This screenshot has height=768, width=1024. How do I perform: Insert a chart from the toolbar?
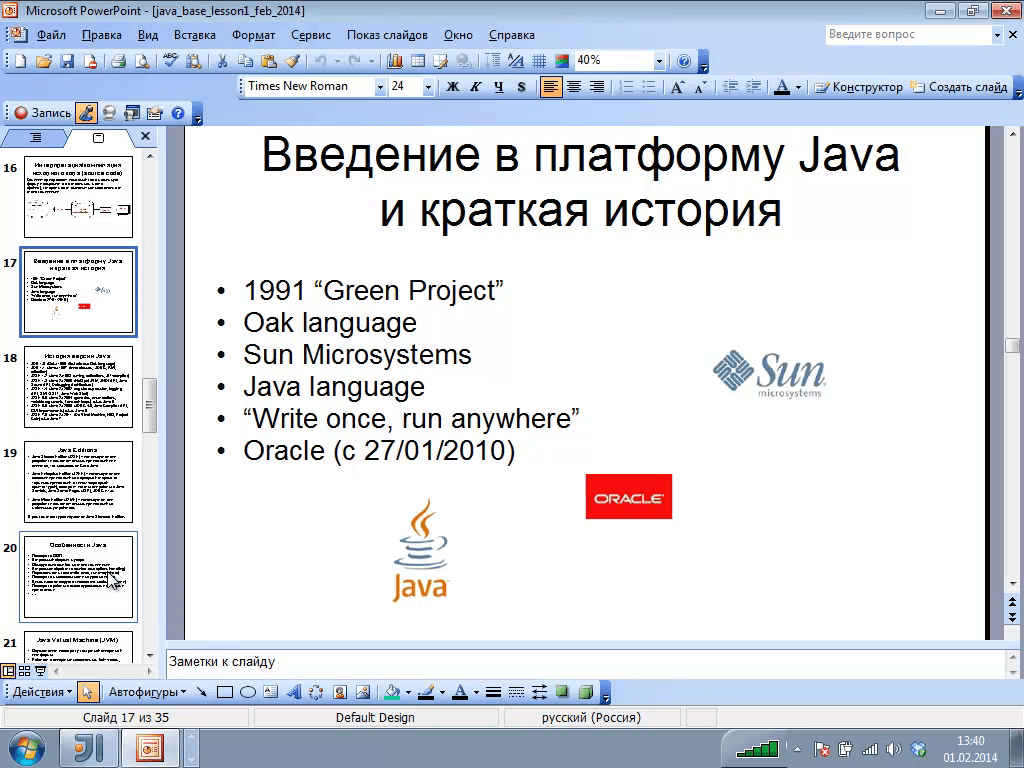pyautogui.click(x=394, y=61)
